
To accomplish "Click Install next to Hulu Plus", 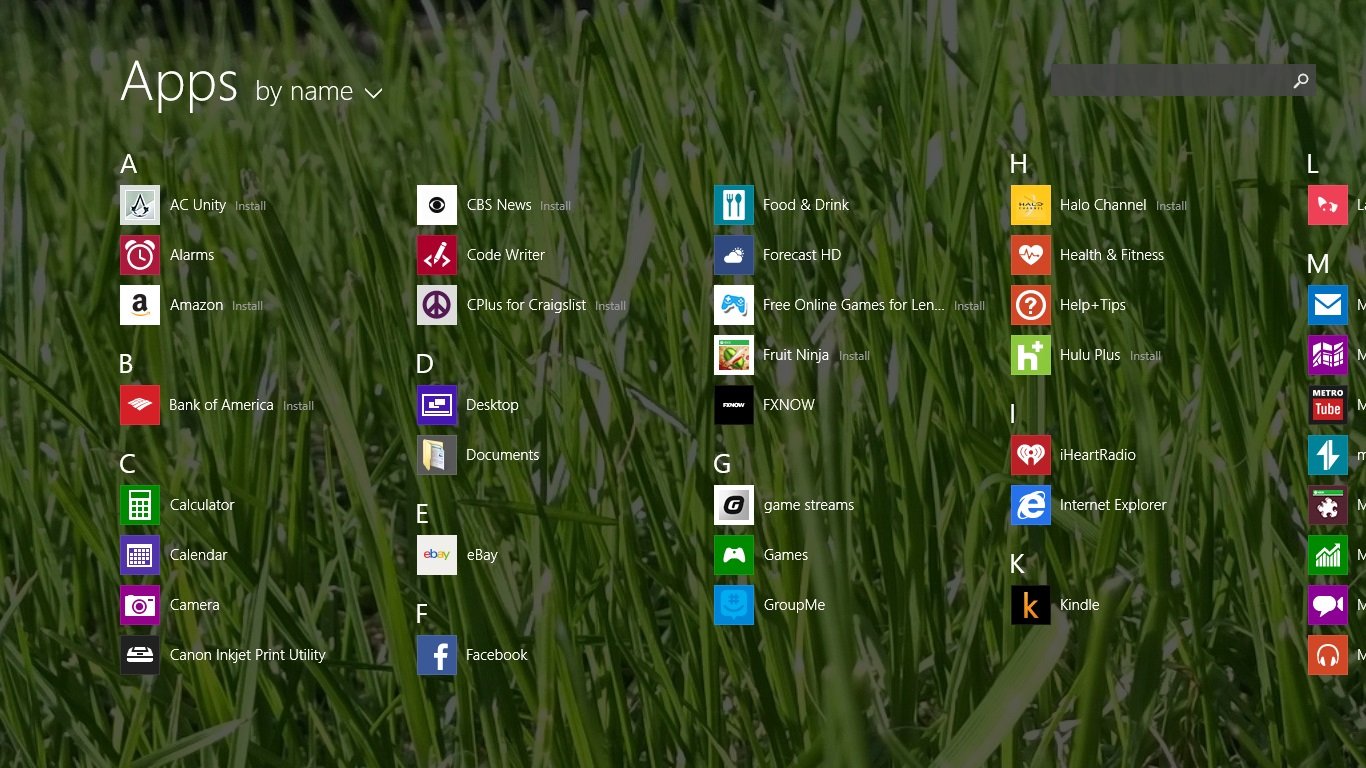I will point(1146,356).
